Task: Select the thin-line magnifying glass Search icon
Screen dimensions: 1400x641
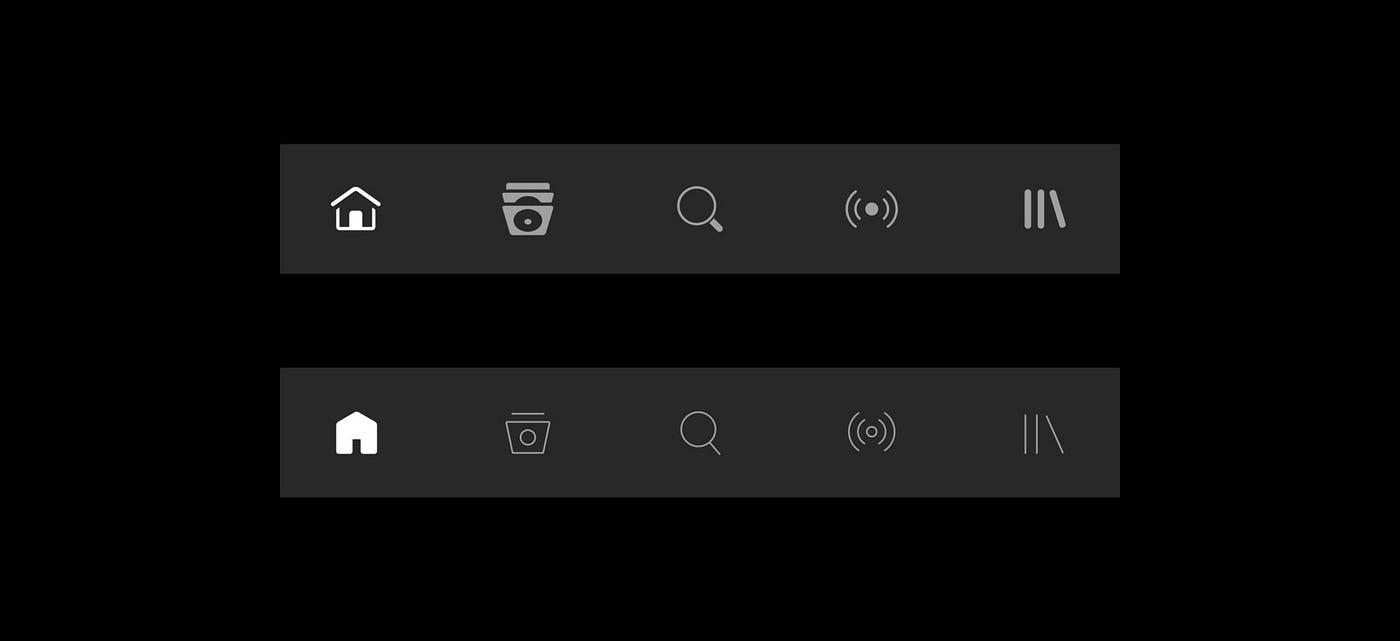Action: (700, 433)
